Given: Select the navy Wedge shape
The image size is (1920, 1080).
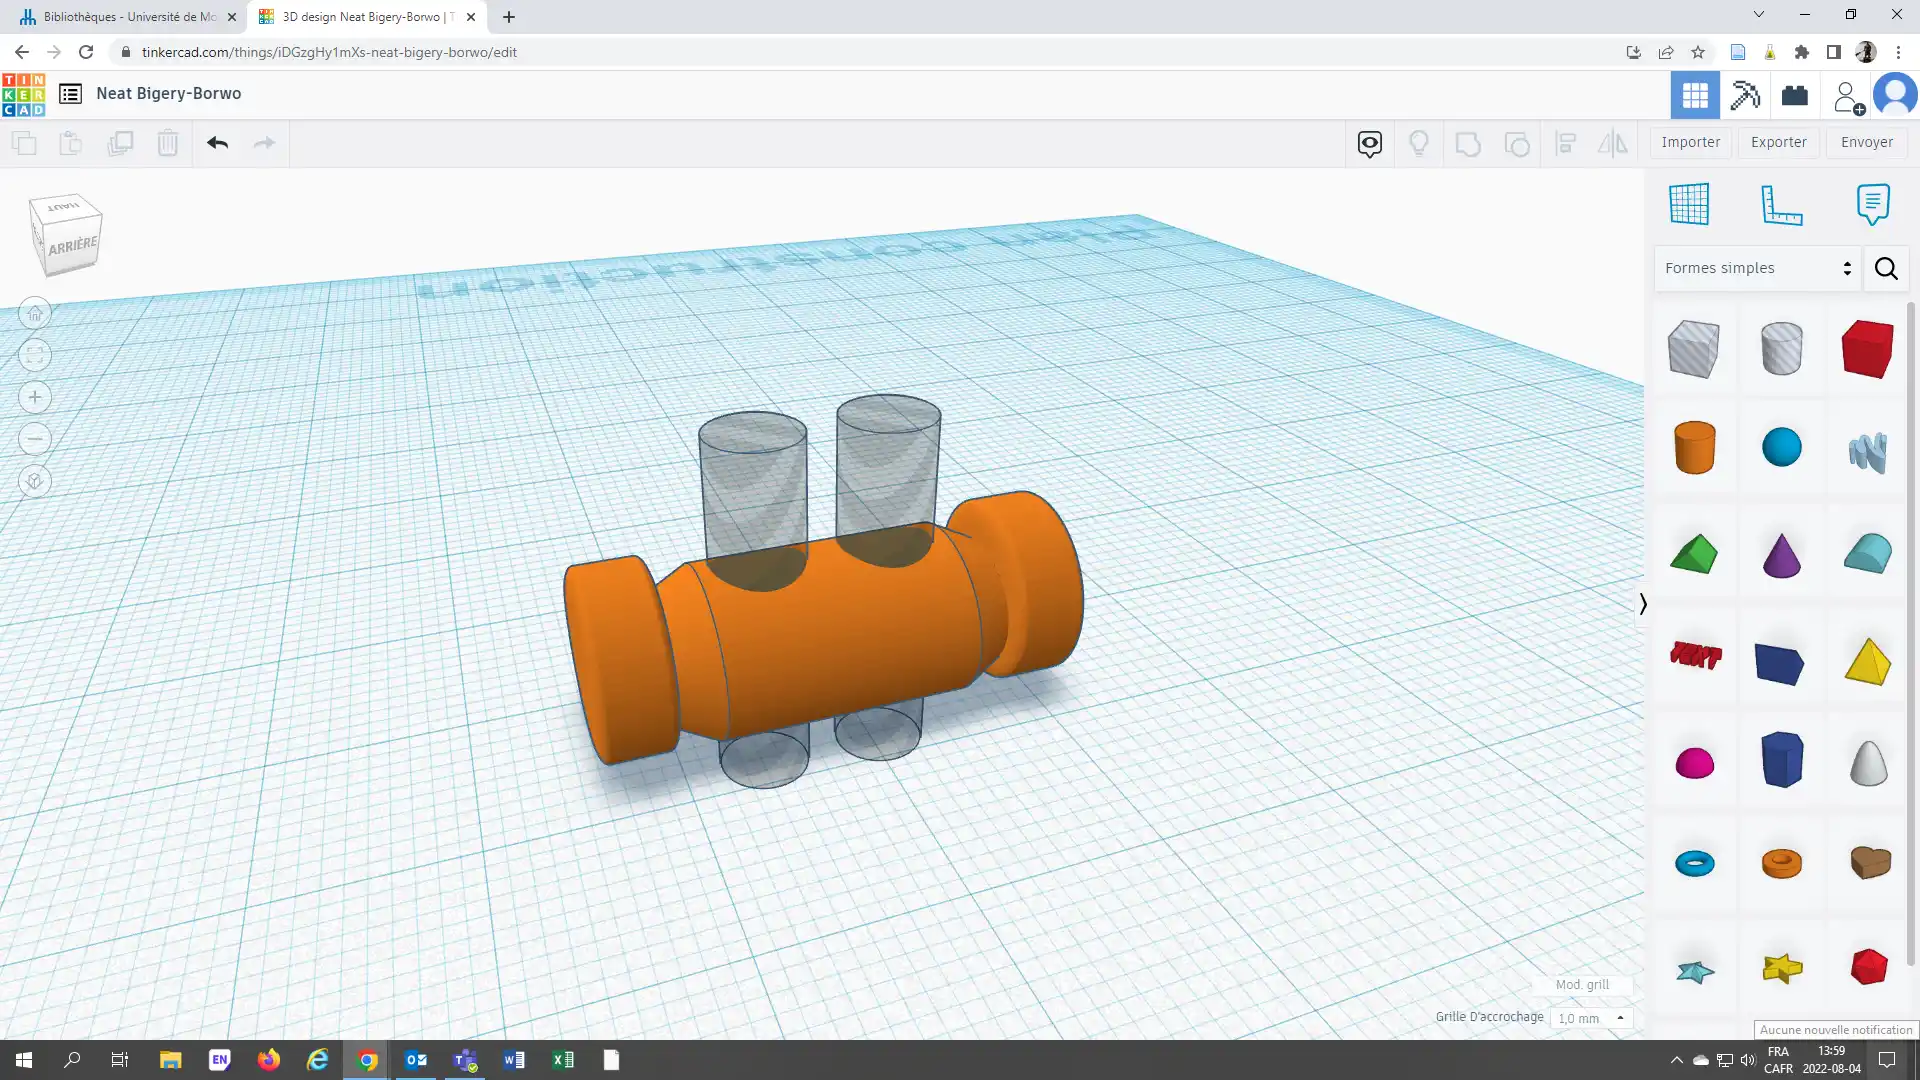Looking at the screenshot, I should point(1779,664).
